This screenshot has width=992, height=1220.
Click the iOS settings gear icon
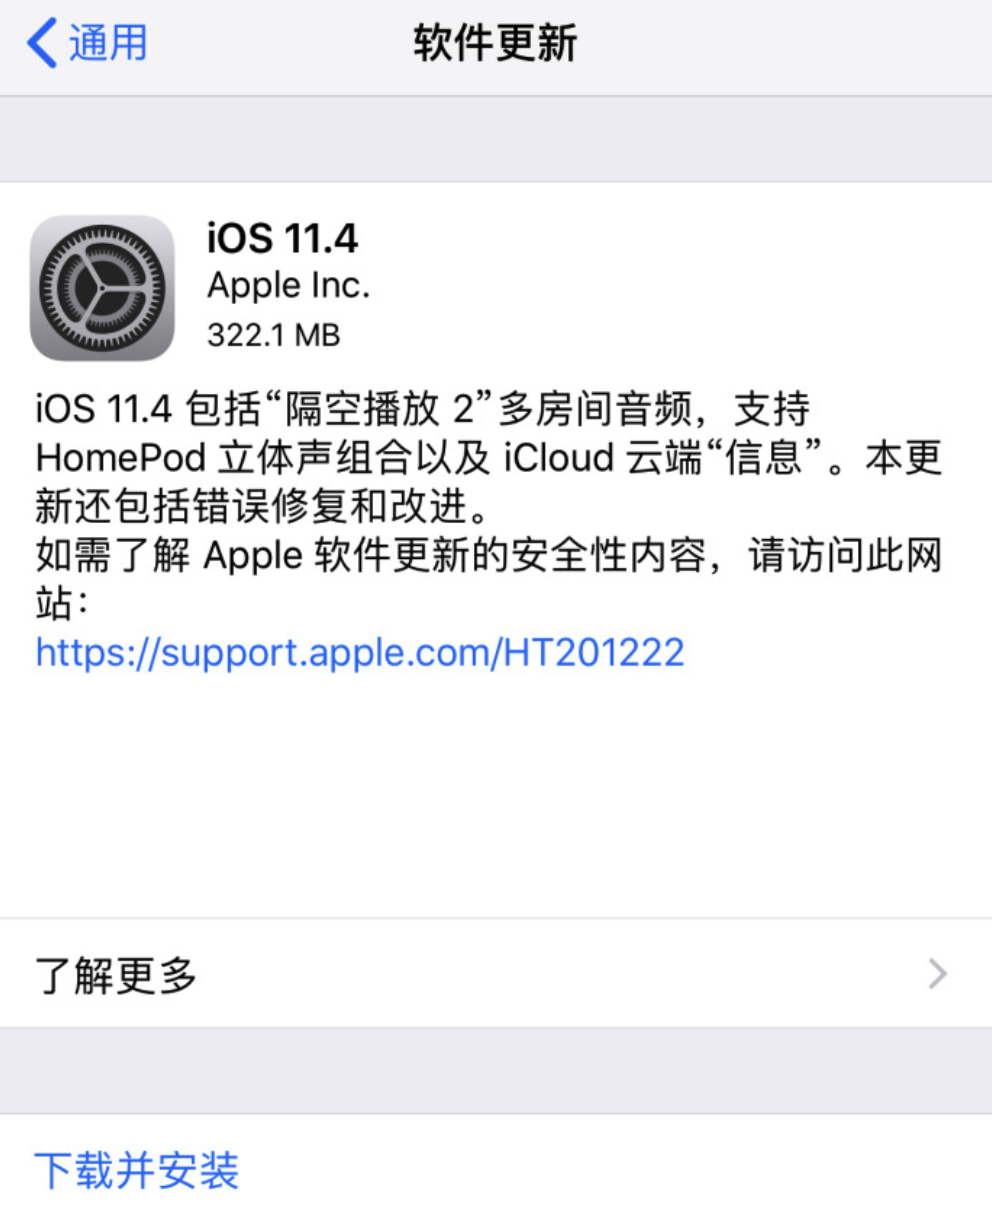click(x=102, y=288)
